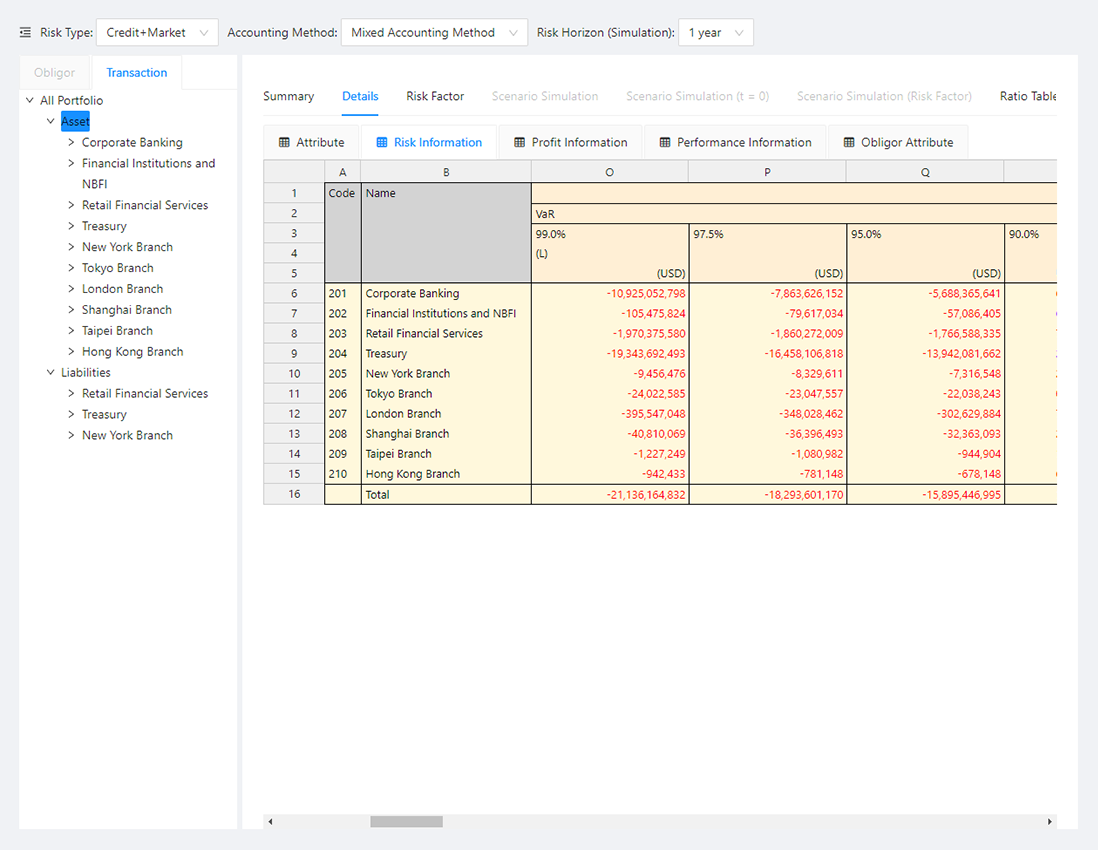Collapse the All Portfolio tree node
Screen dimensions: 1098x850
(x=30, y=101)
